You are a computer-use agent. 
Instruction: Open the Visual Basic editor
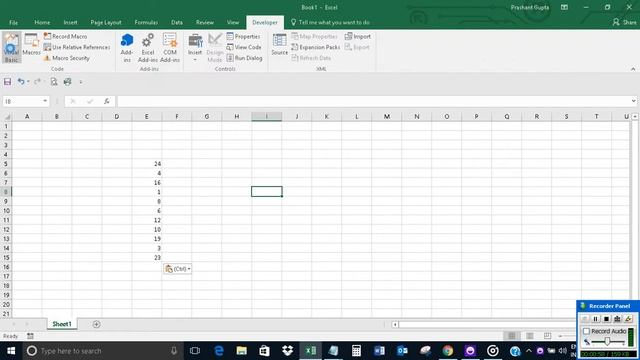[11, 48]
